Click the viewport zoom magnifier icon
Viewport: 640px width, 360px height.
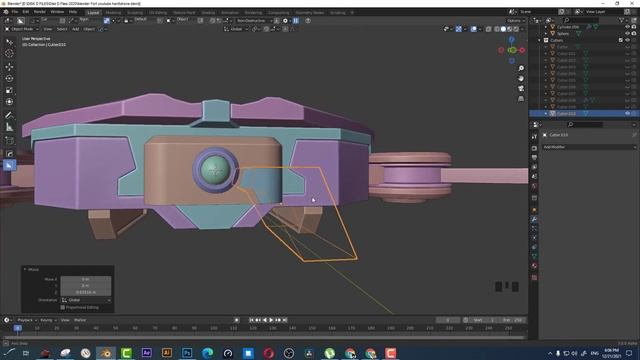[x=521, y=68]
